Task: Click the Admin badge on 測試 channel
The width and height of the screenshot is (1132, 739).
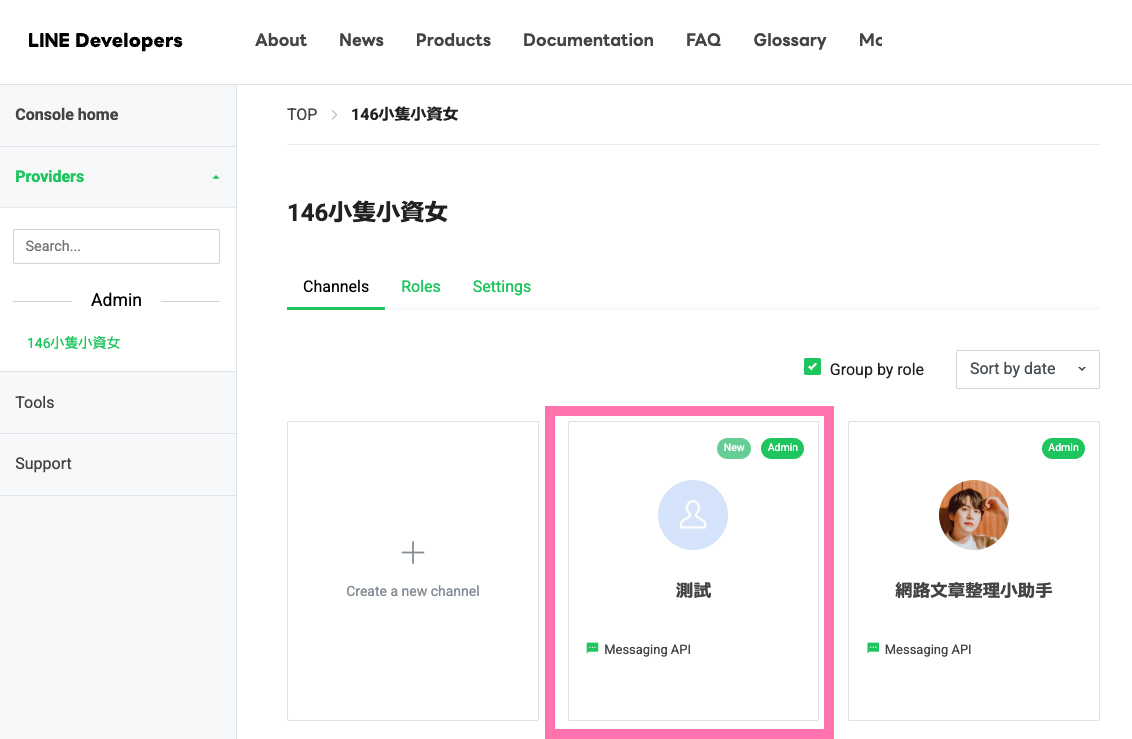Action: click(782, 448)
